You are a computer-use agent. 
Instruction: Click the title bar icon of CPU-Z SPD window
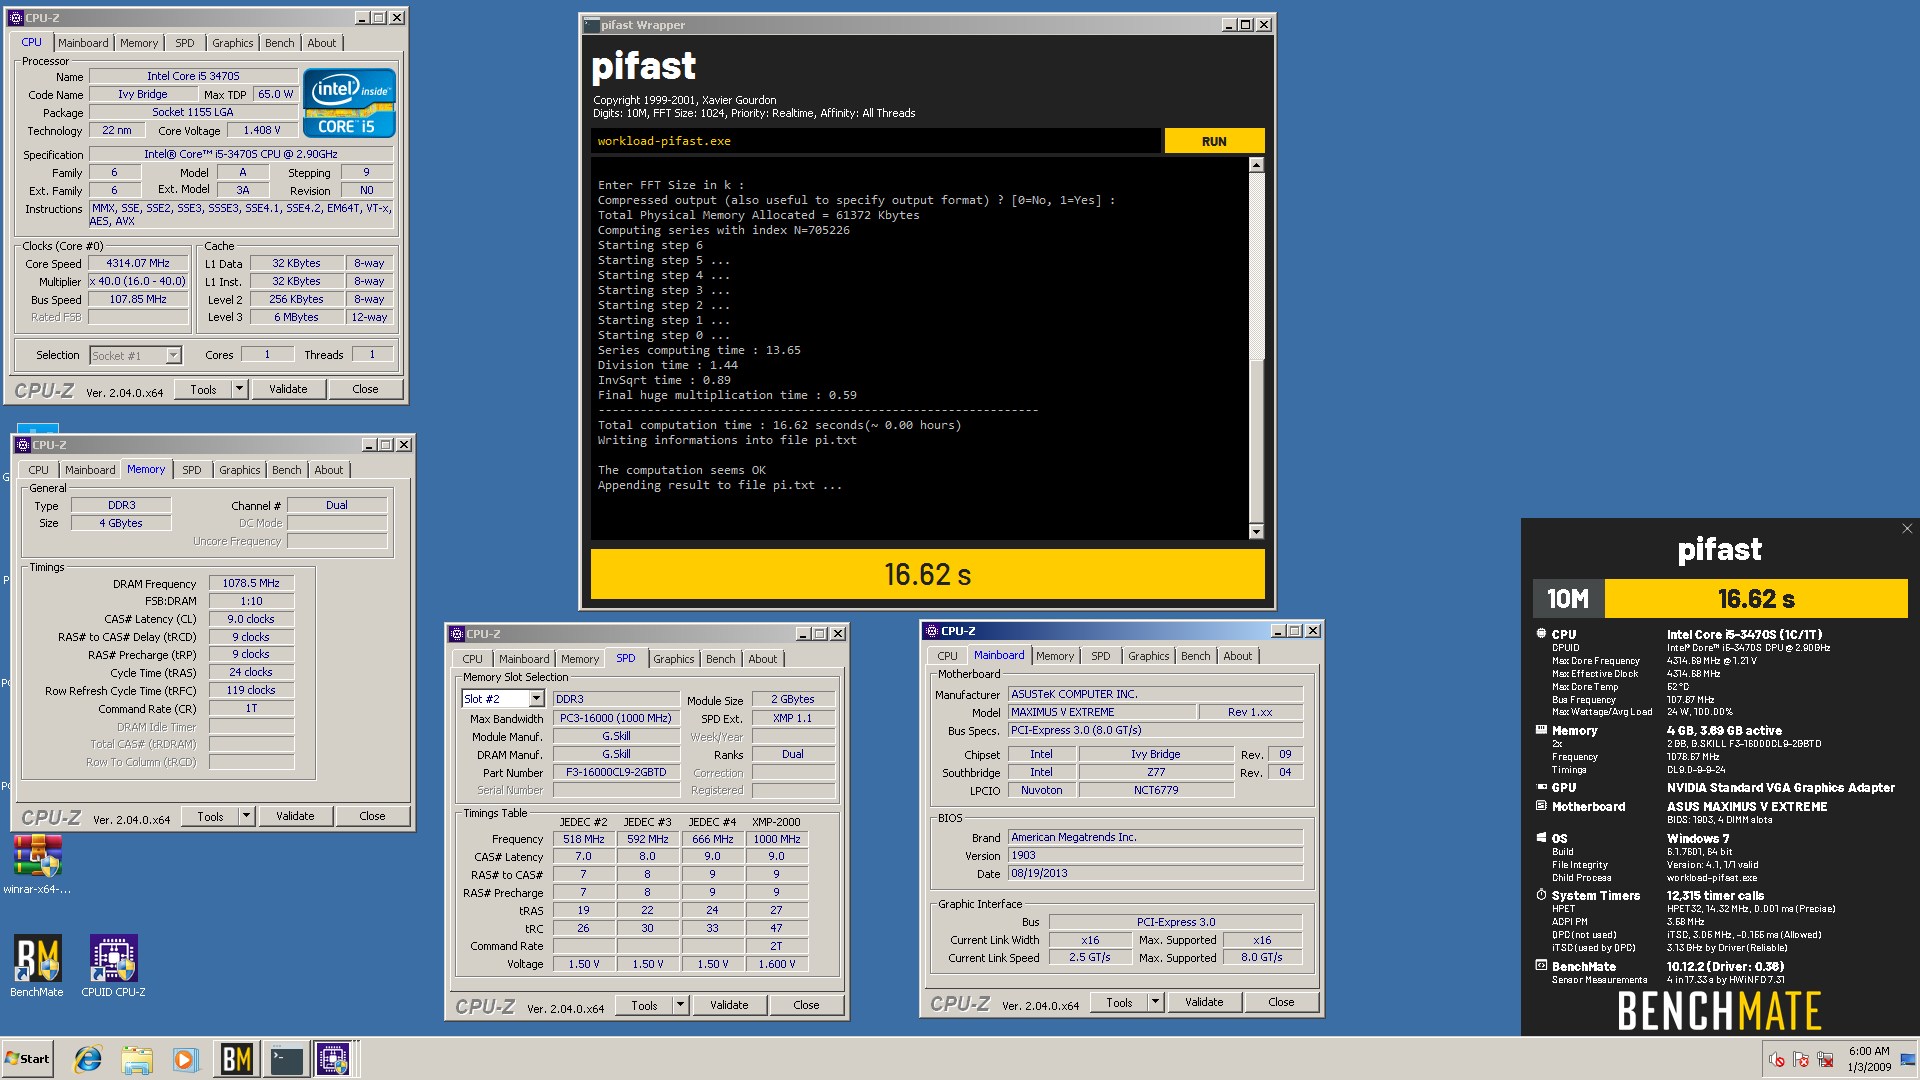point(456,634)
